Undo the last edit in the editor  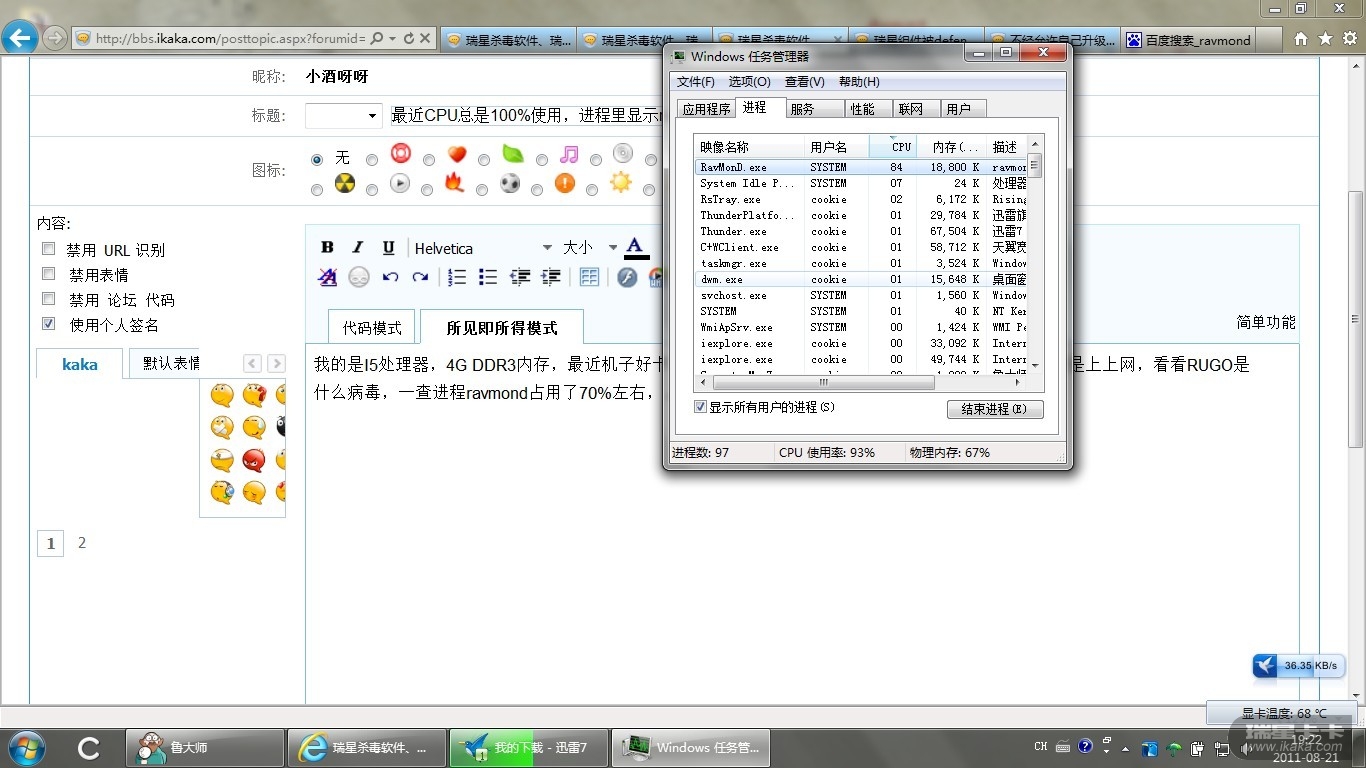pos(390,277)
